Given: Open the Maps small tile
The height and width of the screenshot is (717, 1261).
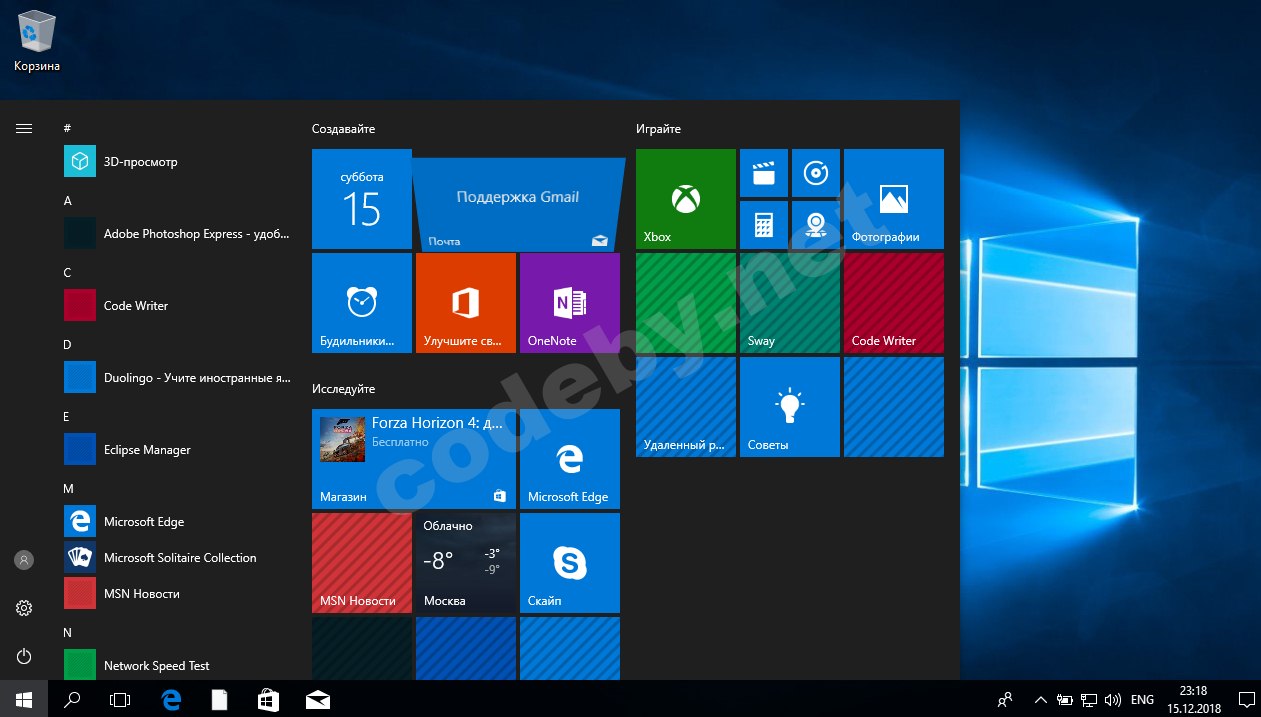Looking at the screenshot, I should [816, 224].
